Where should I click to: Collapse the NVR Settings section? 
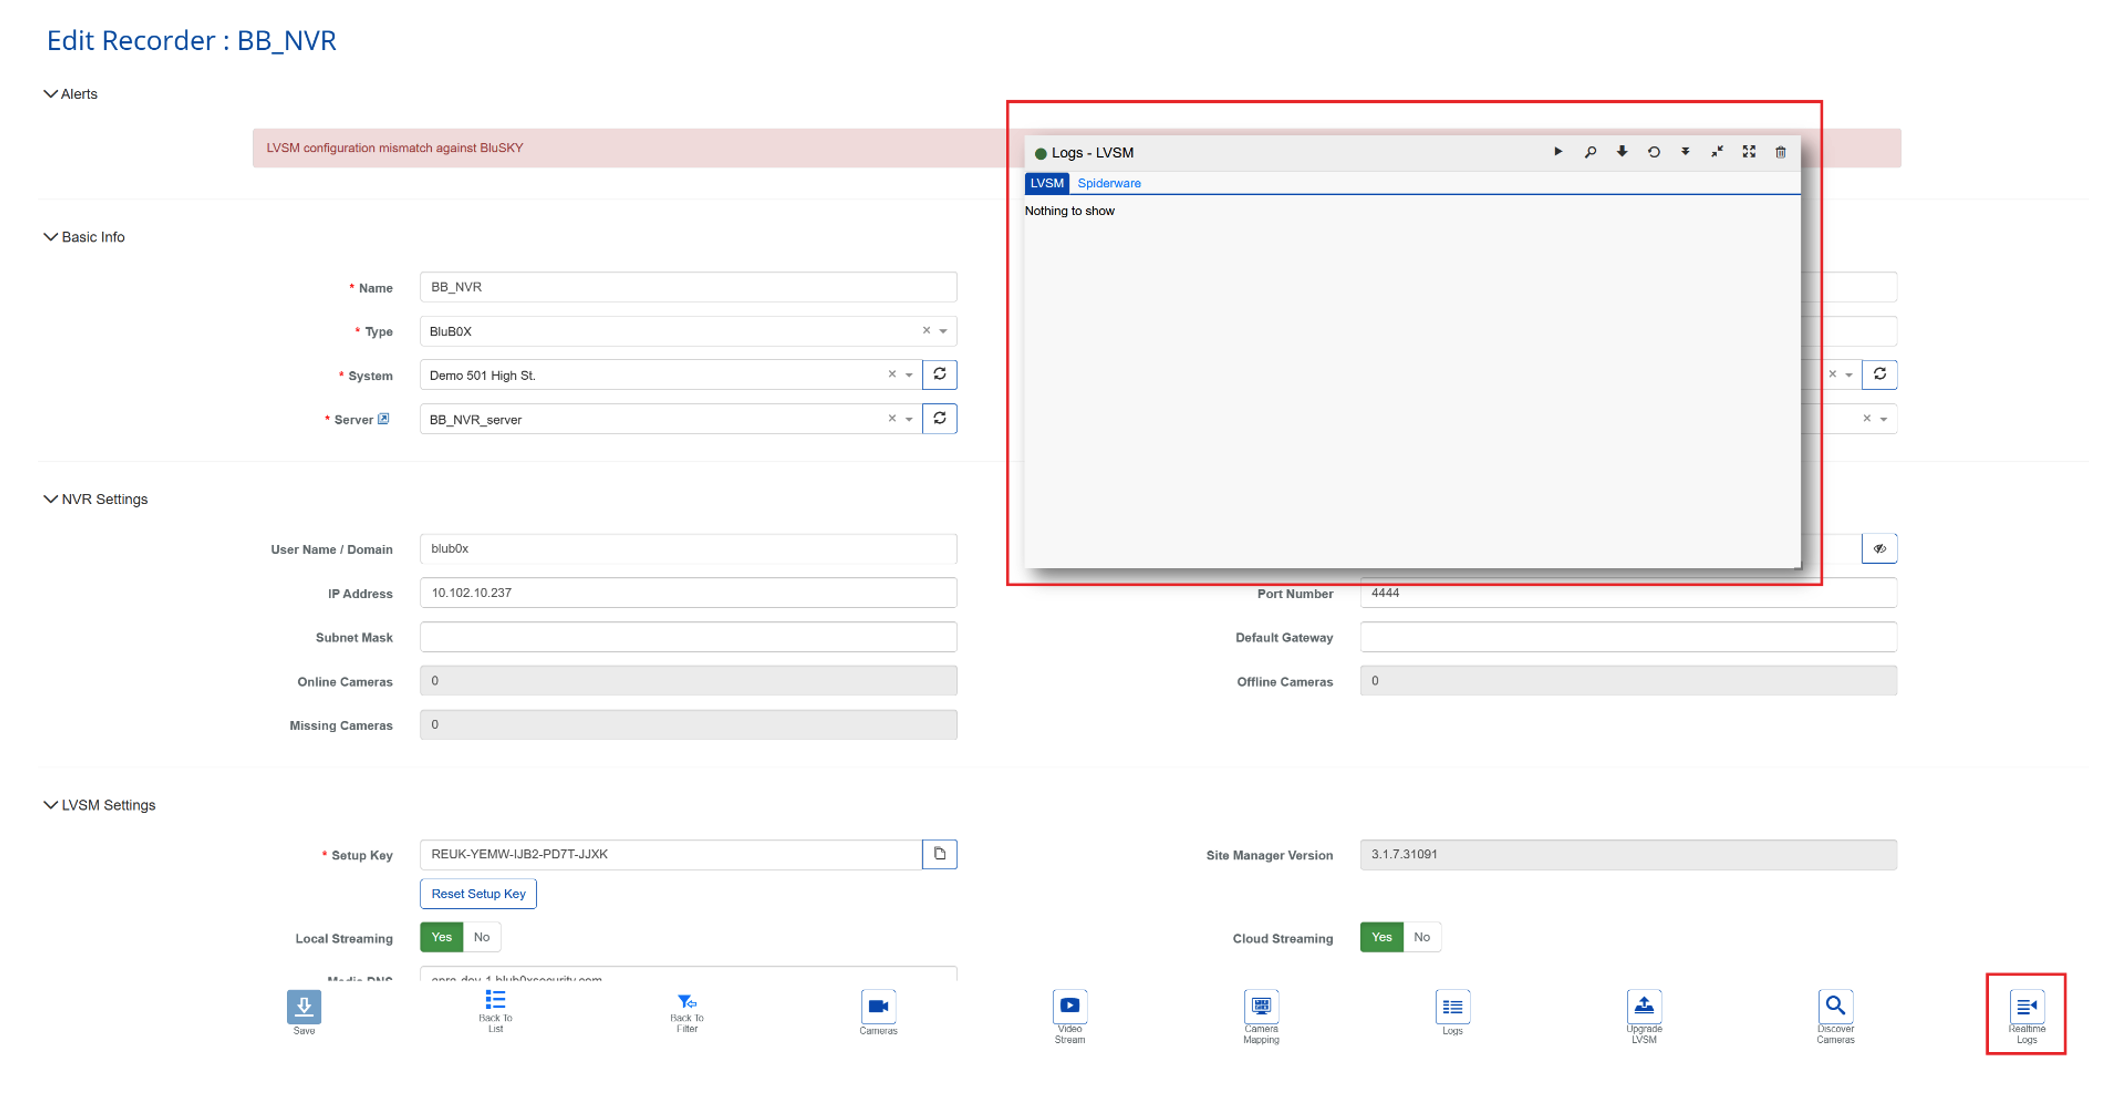50,499
